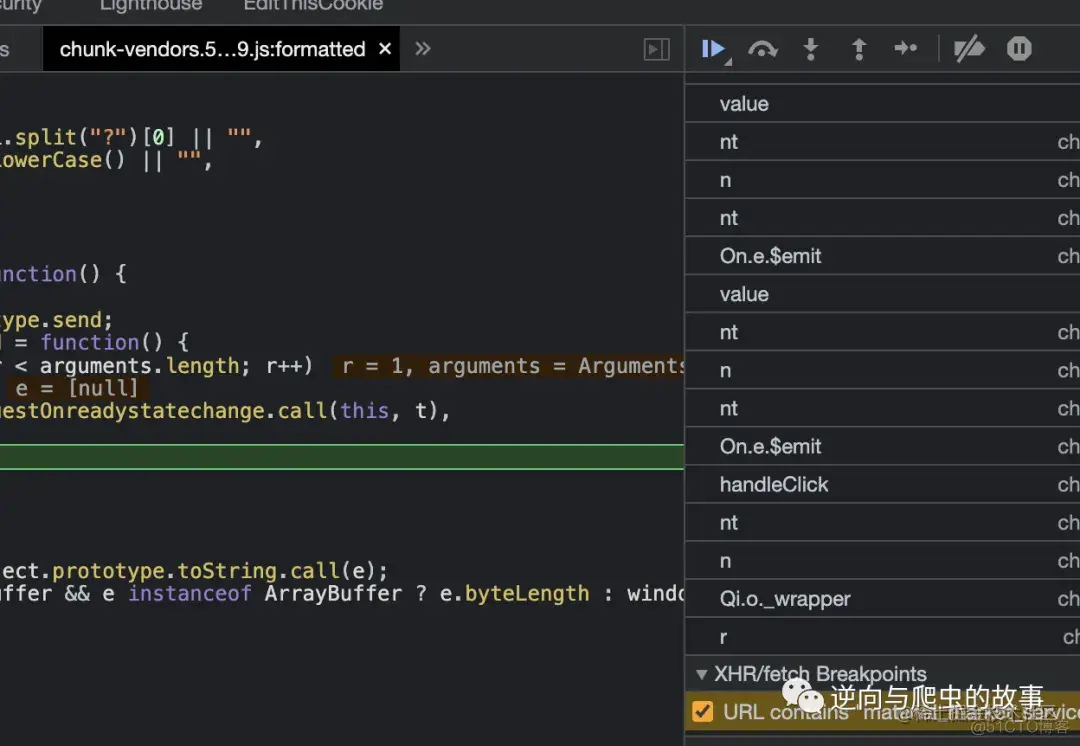Click the inline value e = [null]

(x=76, y=388)
